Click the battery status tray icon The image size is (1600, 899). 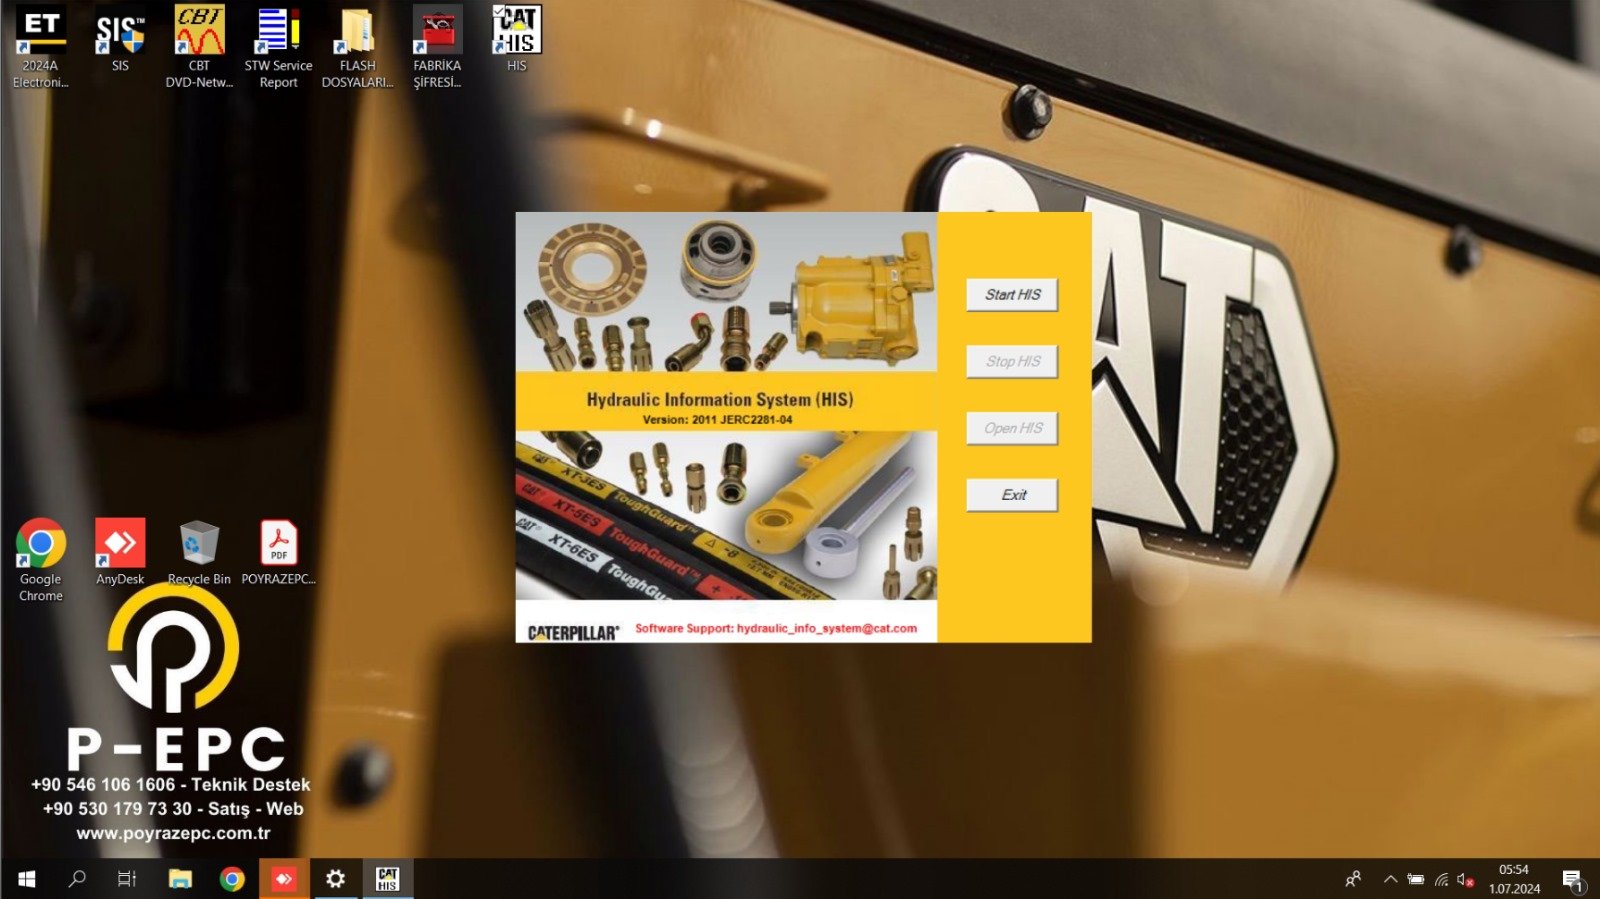point(1416,880)
